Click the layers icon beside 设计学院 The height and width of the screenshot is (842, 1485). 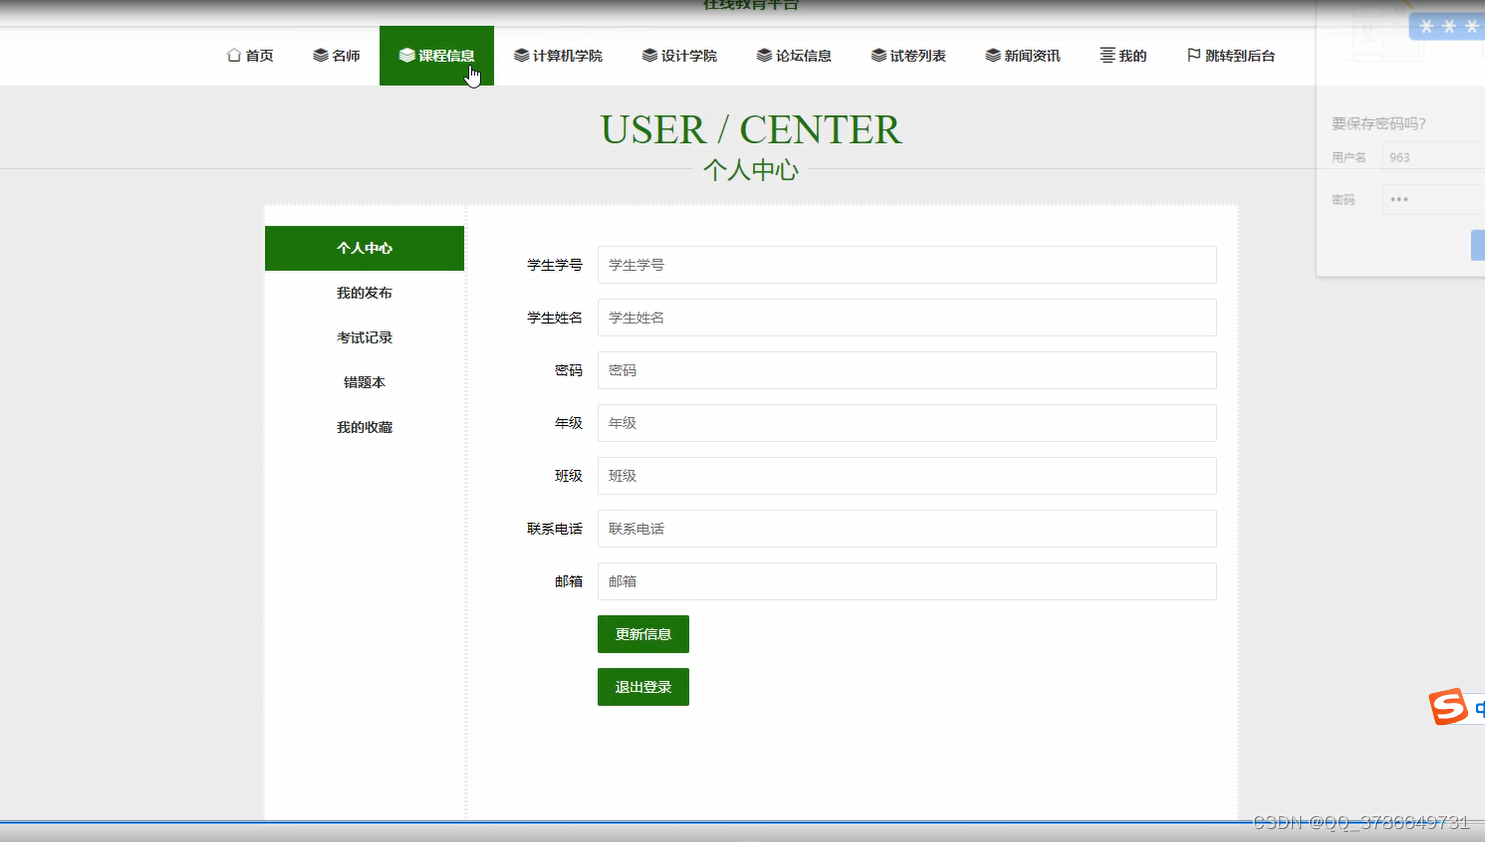(x=649, y=55)
